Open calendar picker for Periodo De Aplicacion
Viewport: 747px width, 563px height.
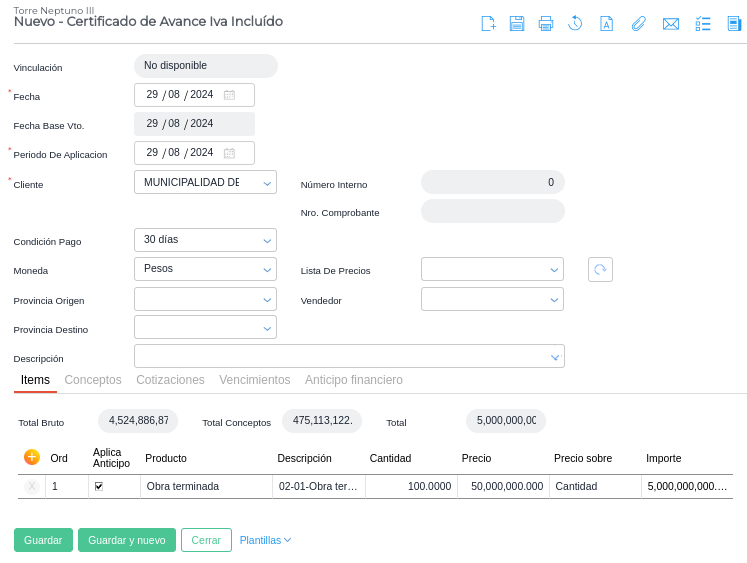coord(229,153)
